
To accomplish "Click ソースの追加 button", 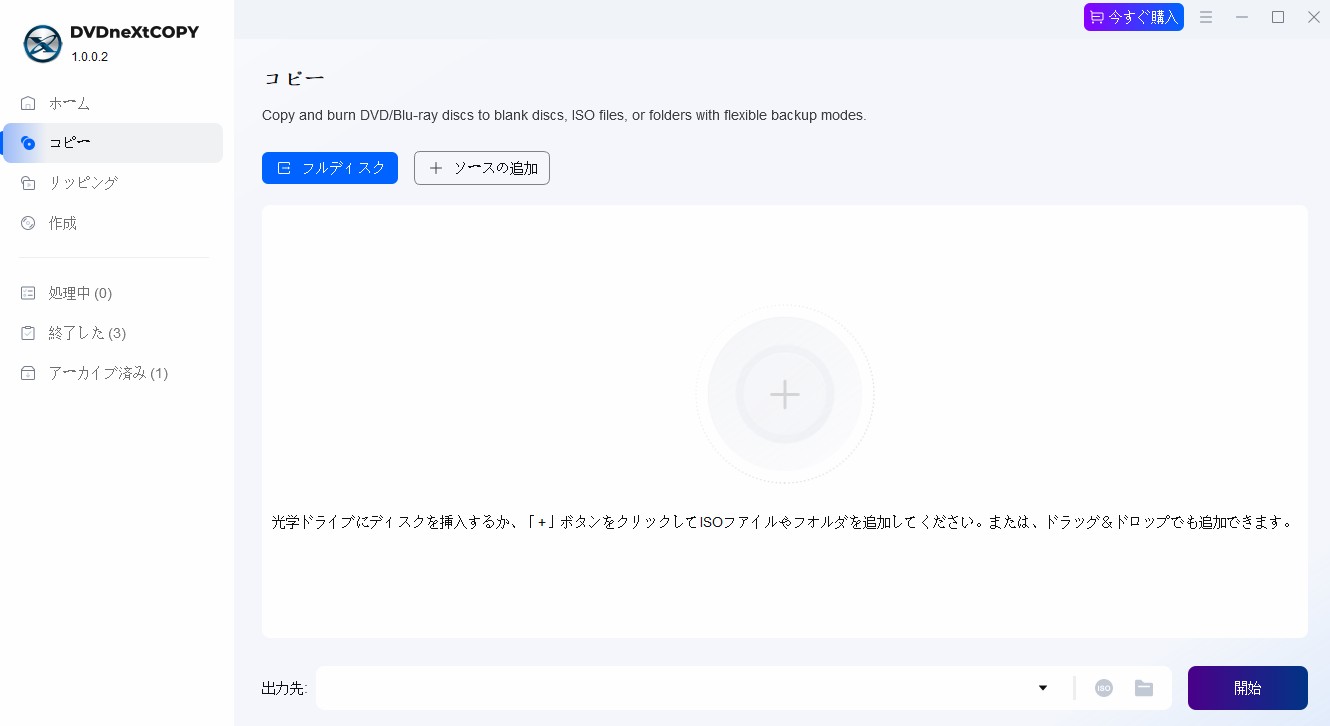I will click(482, 168).
